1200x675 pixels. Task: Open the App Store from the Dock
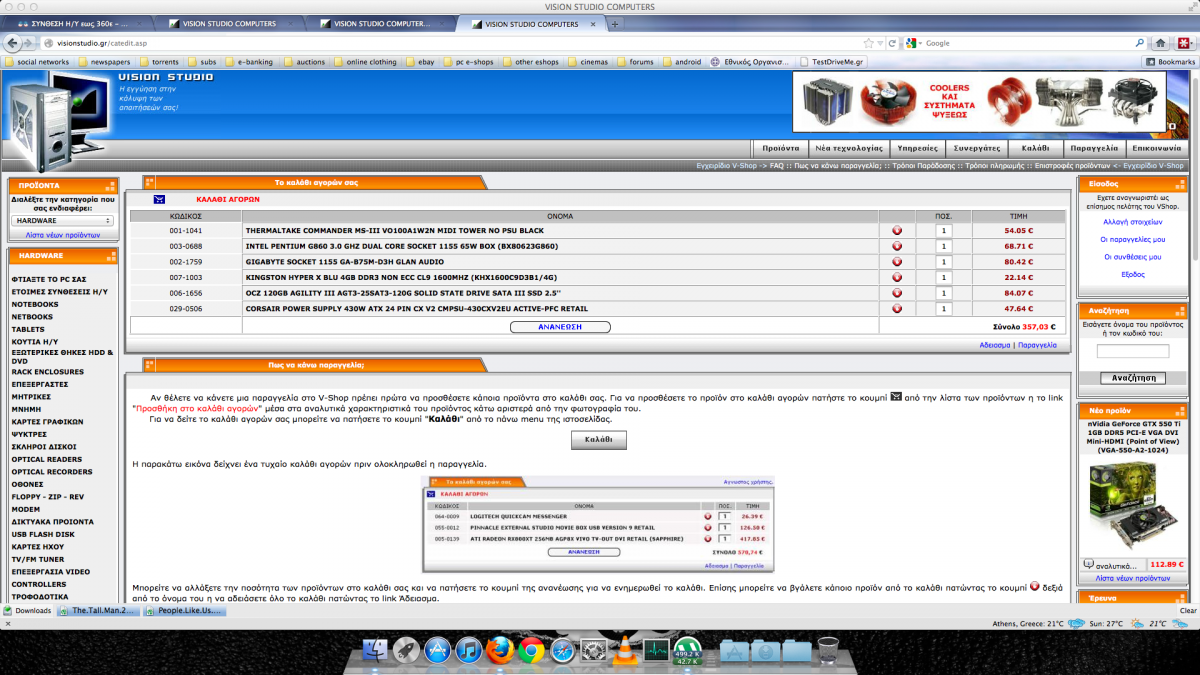(x=436, y=651)
